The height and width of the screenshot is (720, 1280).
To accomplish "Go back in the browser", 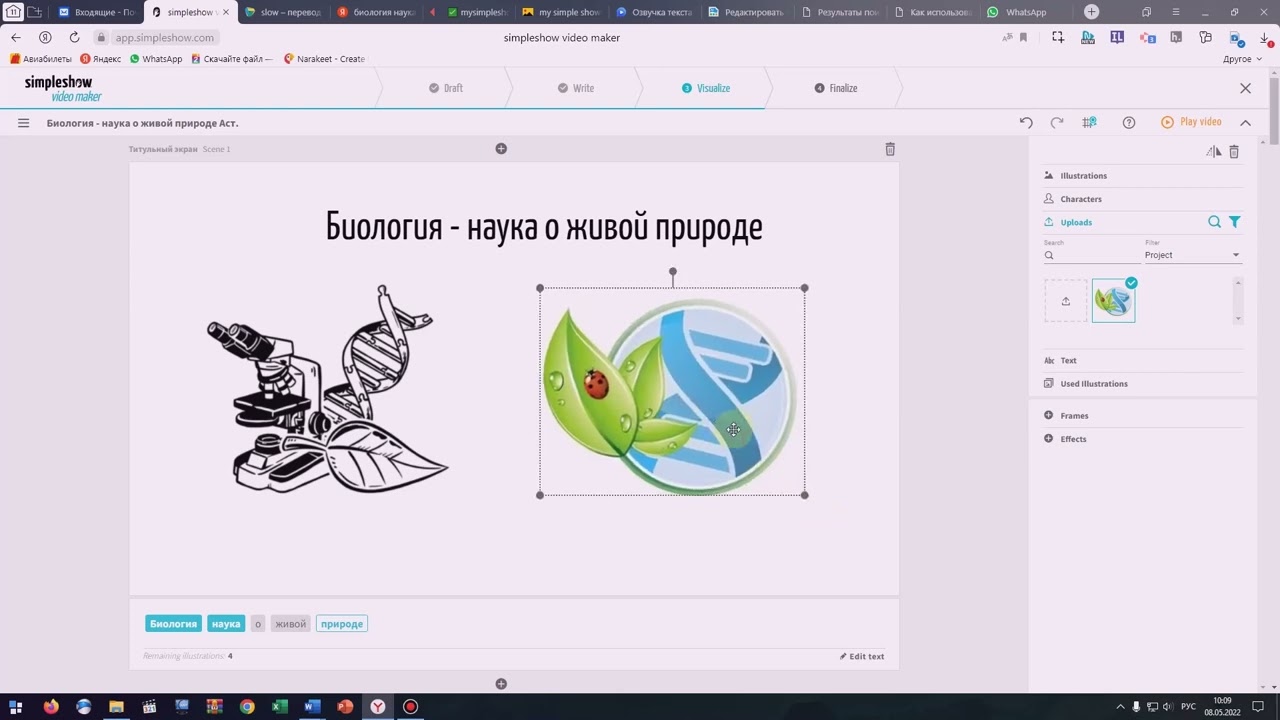I will click(x=15, y=37).
